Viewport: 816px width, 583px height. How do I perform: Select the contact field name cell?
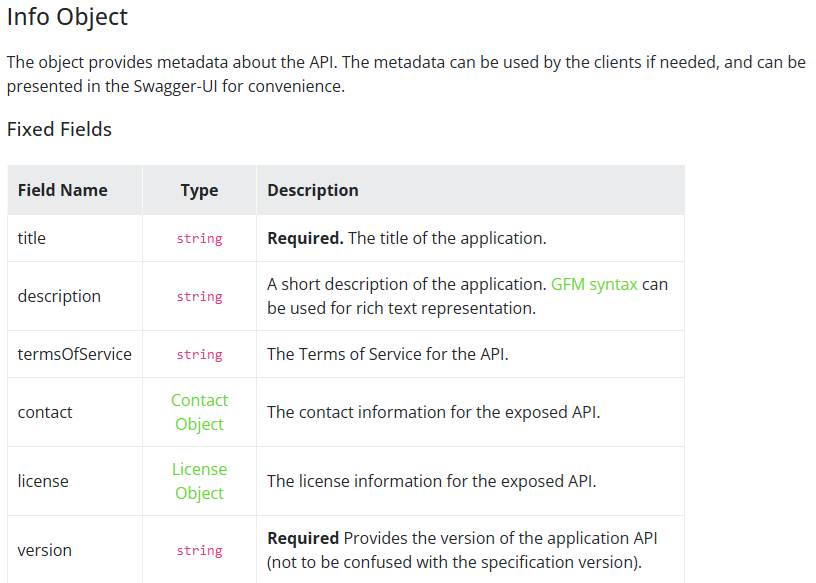click(x=45, y=412)
